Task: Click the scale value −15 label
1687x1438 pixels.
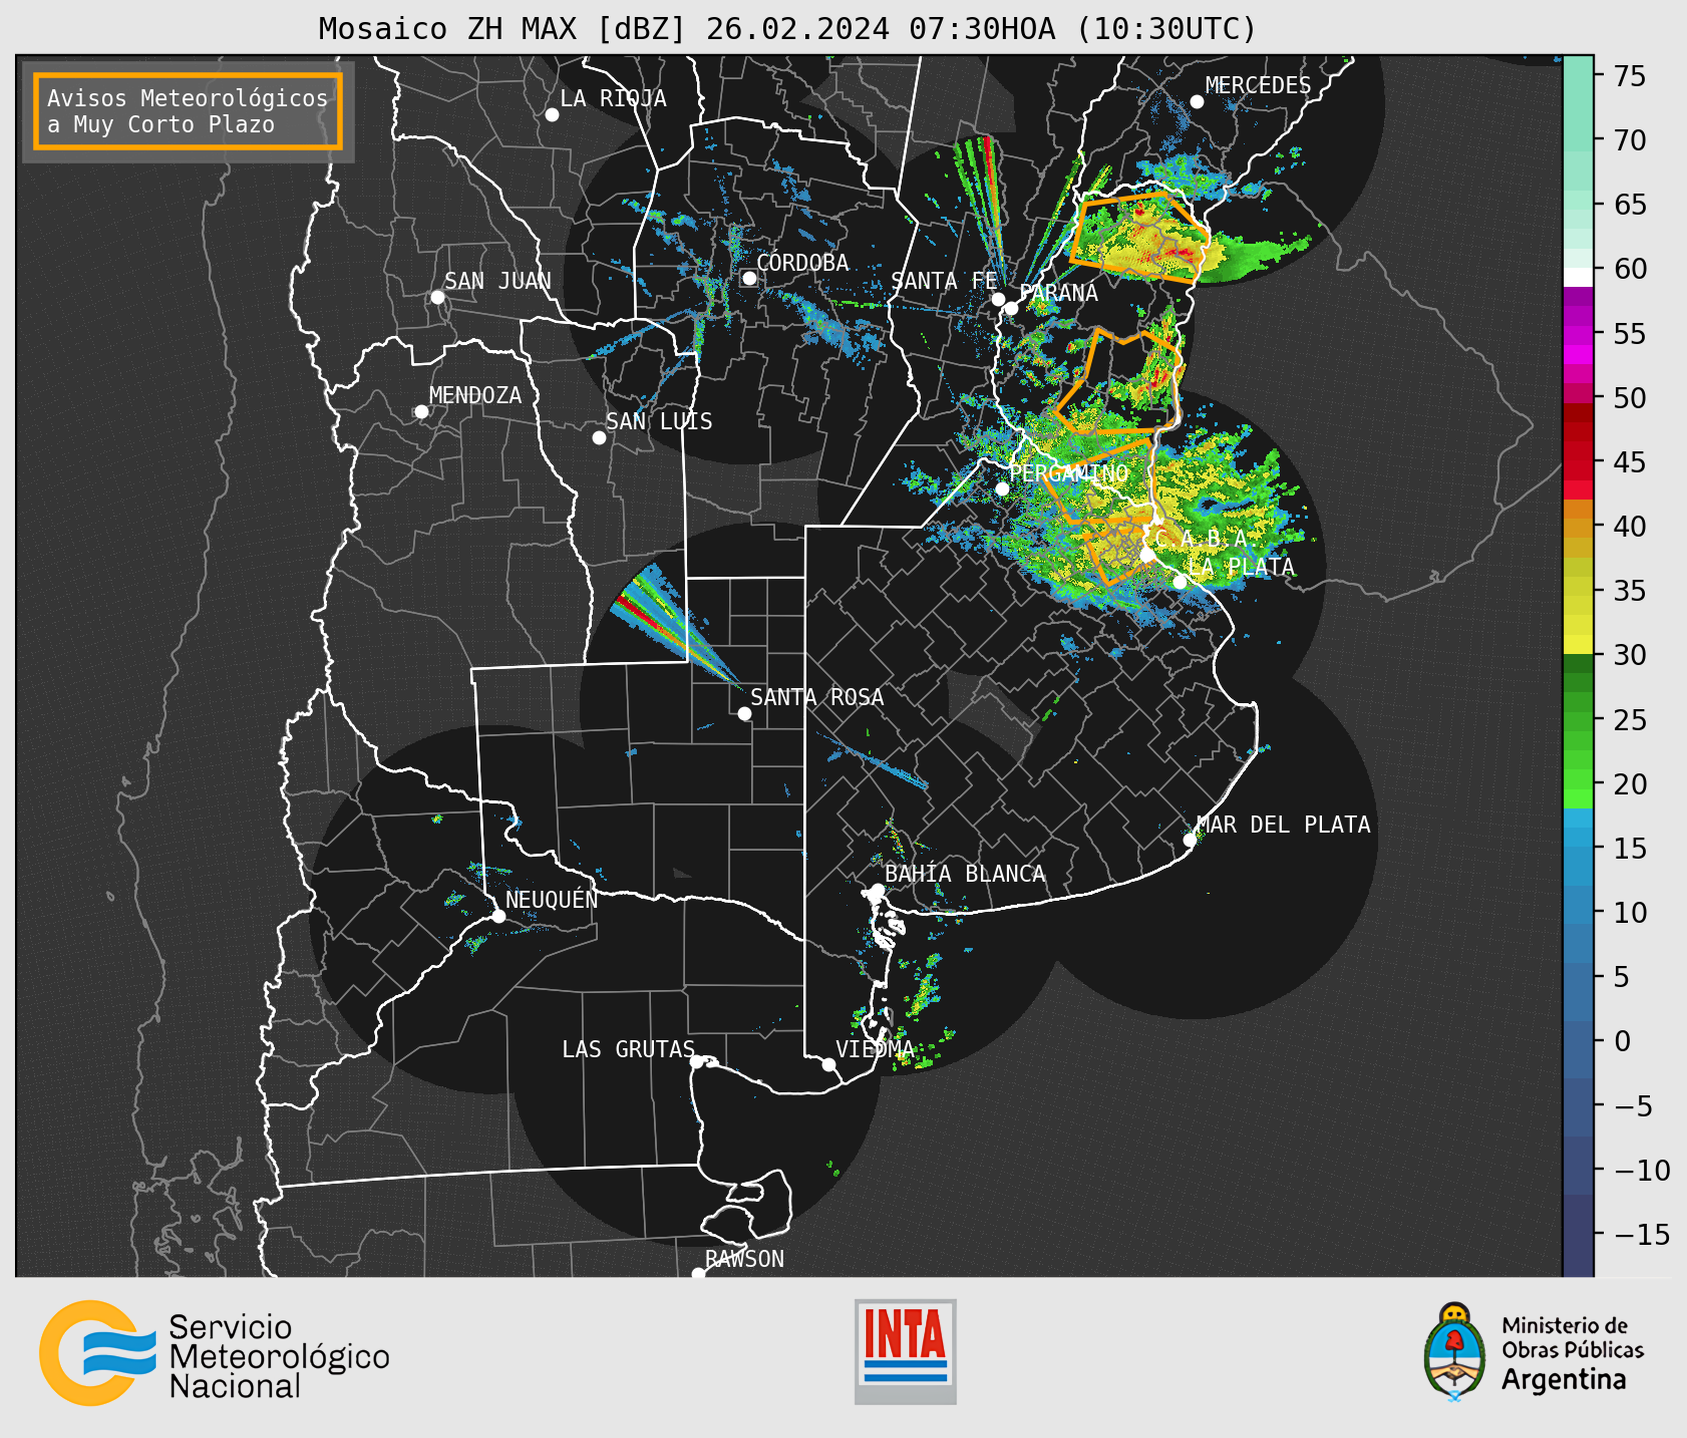Action: click(x=1641, y=1234)
